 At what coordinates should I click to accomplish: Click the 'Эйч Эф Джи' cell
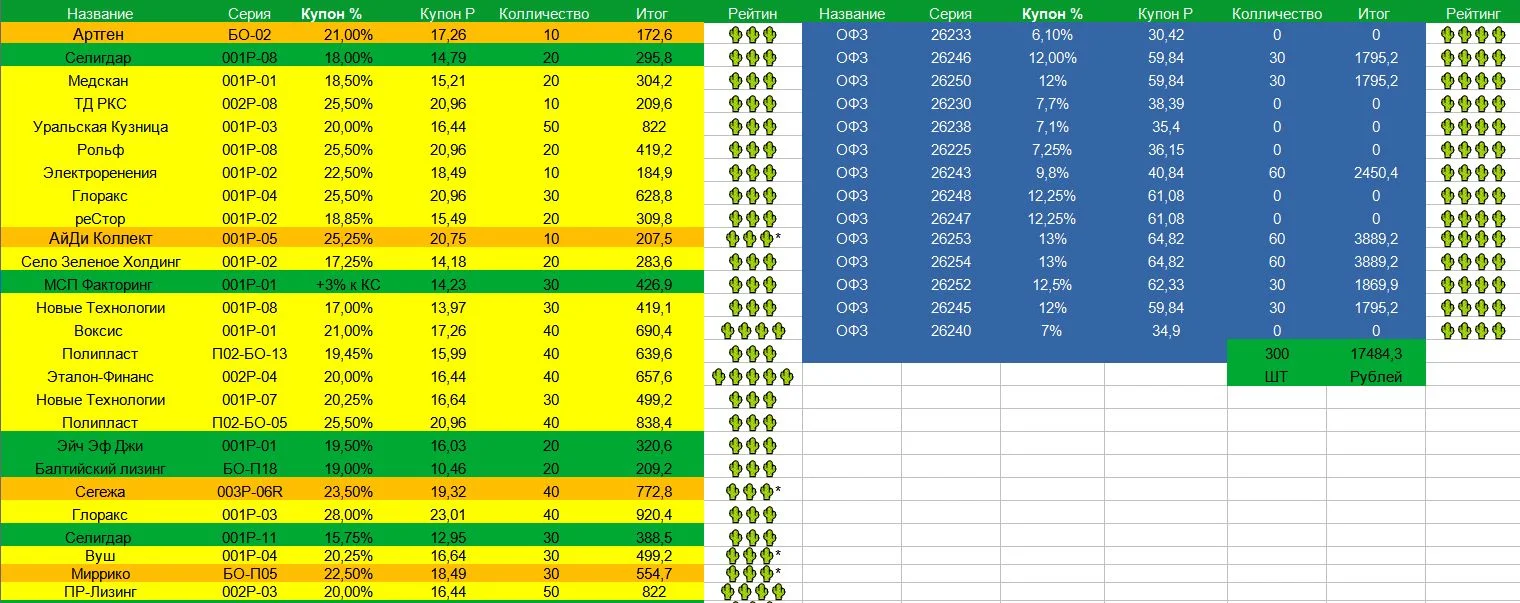tap(99, 446)
